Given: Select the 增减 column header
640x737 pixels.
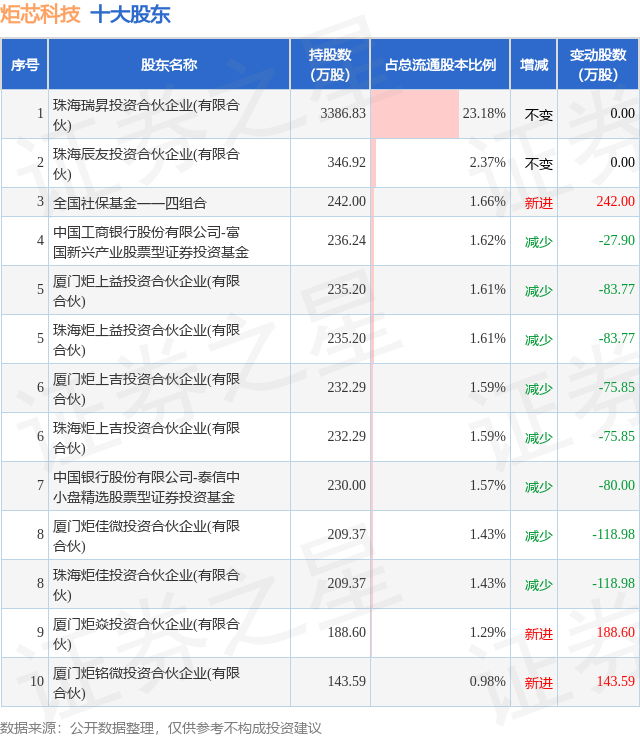Looking at the screenshot, I should coord(533,64).
